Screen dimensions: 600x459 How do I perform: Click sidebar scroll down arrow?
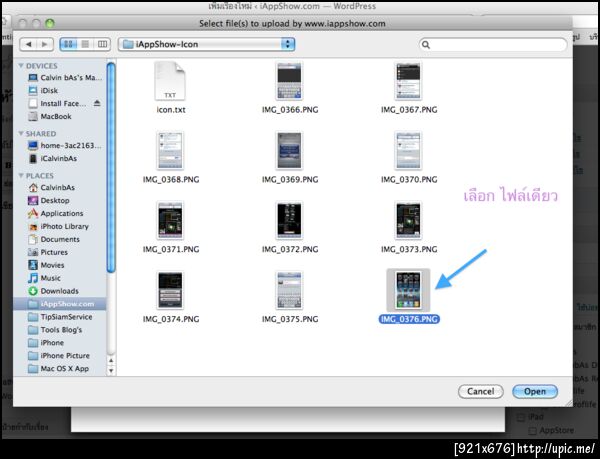111,370
